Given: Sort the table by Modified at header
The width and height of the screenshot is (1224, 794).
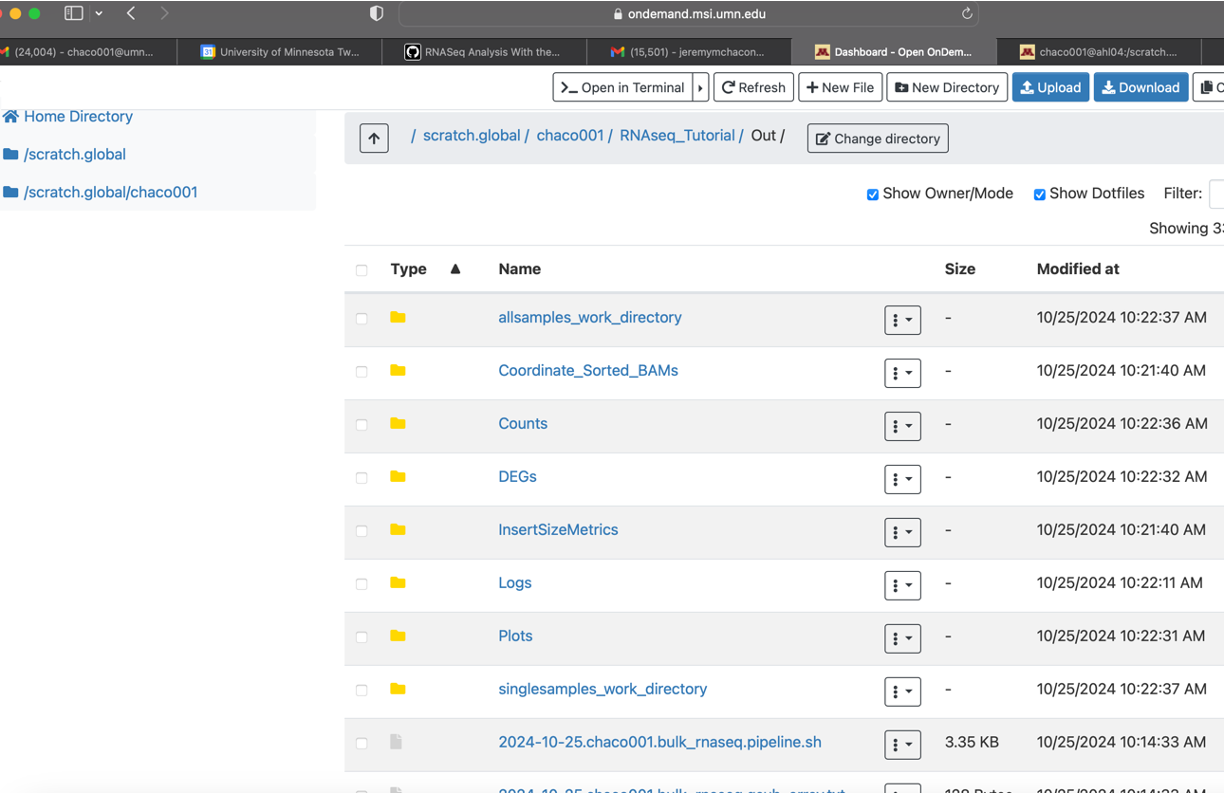Looking at the screenshot, I should click(x=1078, y=269).
